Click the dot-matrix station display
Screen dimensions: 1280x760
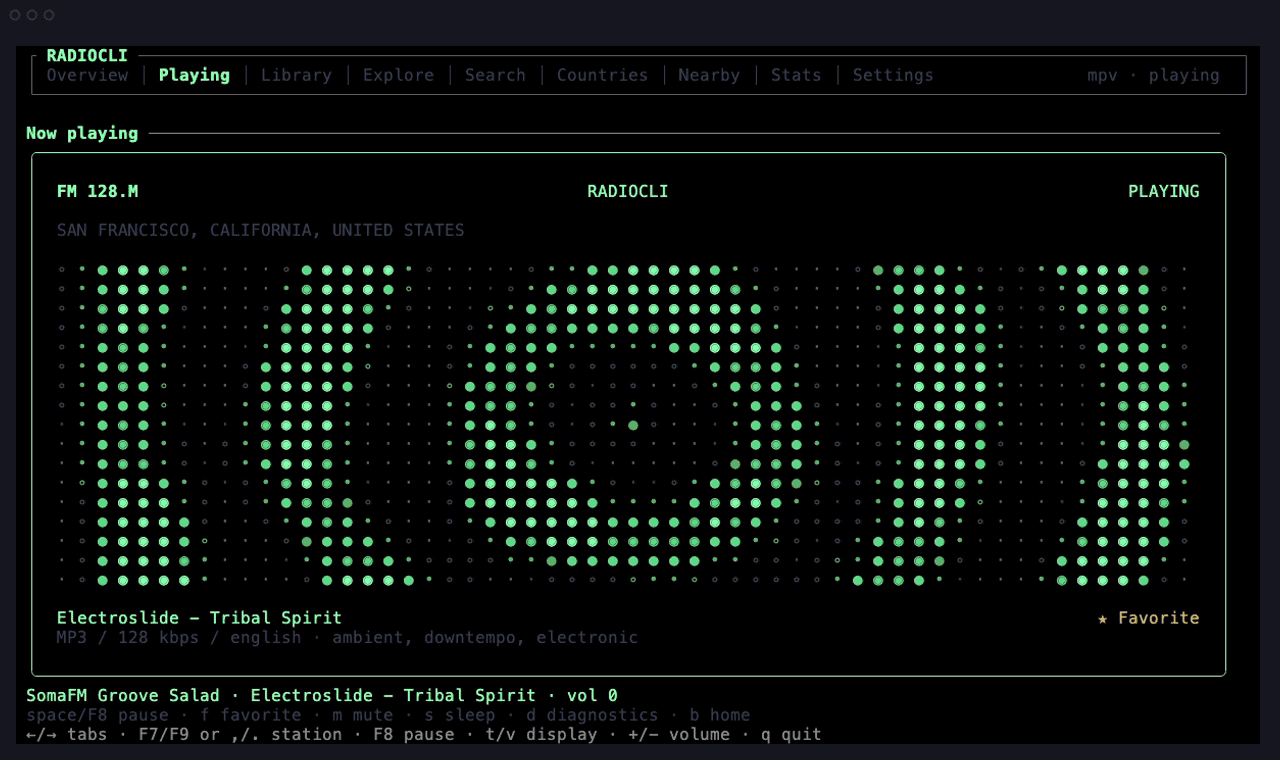[x=624, y=424]
